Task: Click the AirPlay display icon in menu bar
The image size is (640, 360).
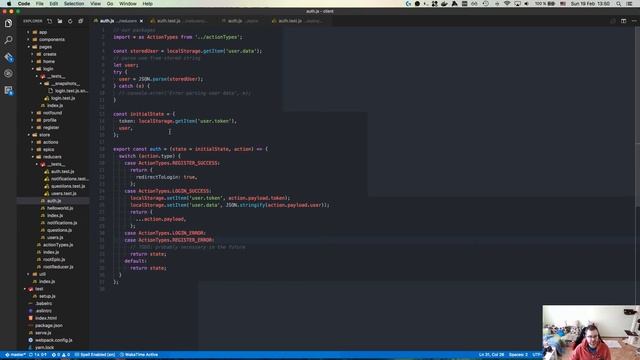Action: [x=517, y=4]
